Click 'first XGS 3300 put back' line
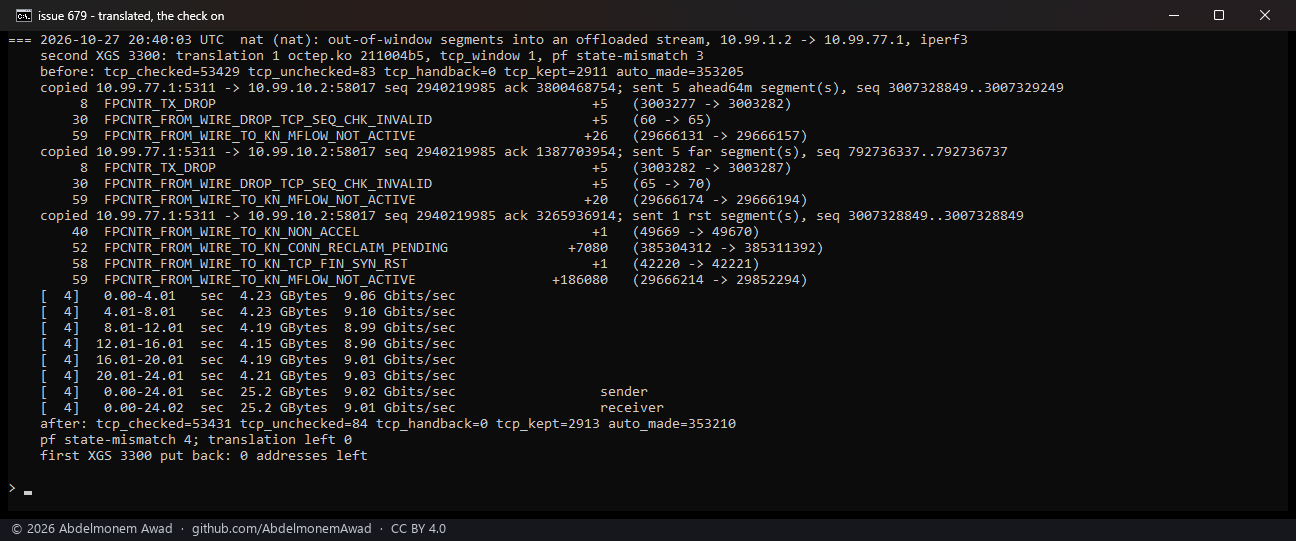The width and height of the screenshot is (1296, 541). 204,456
